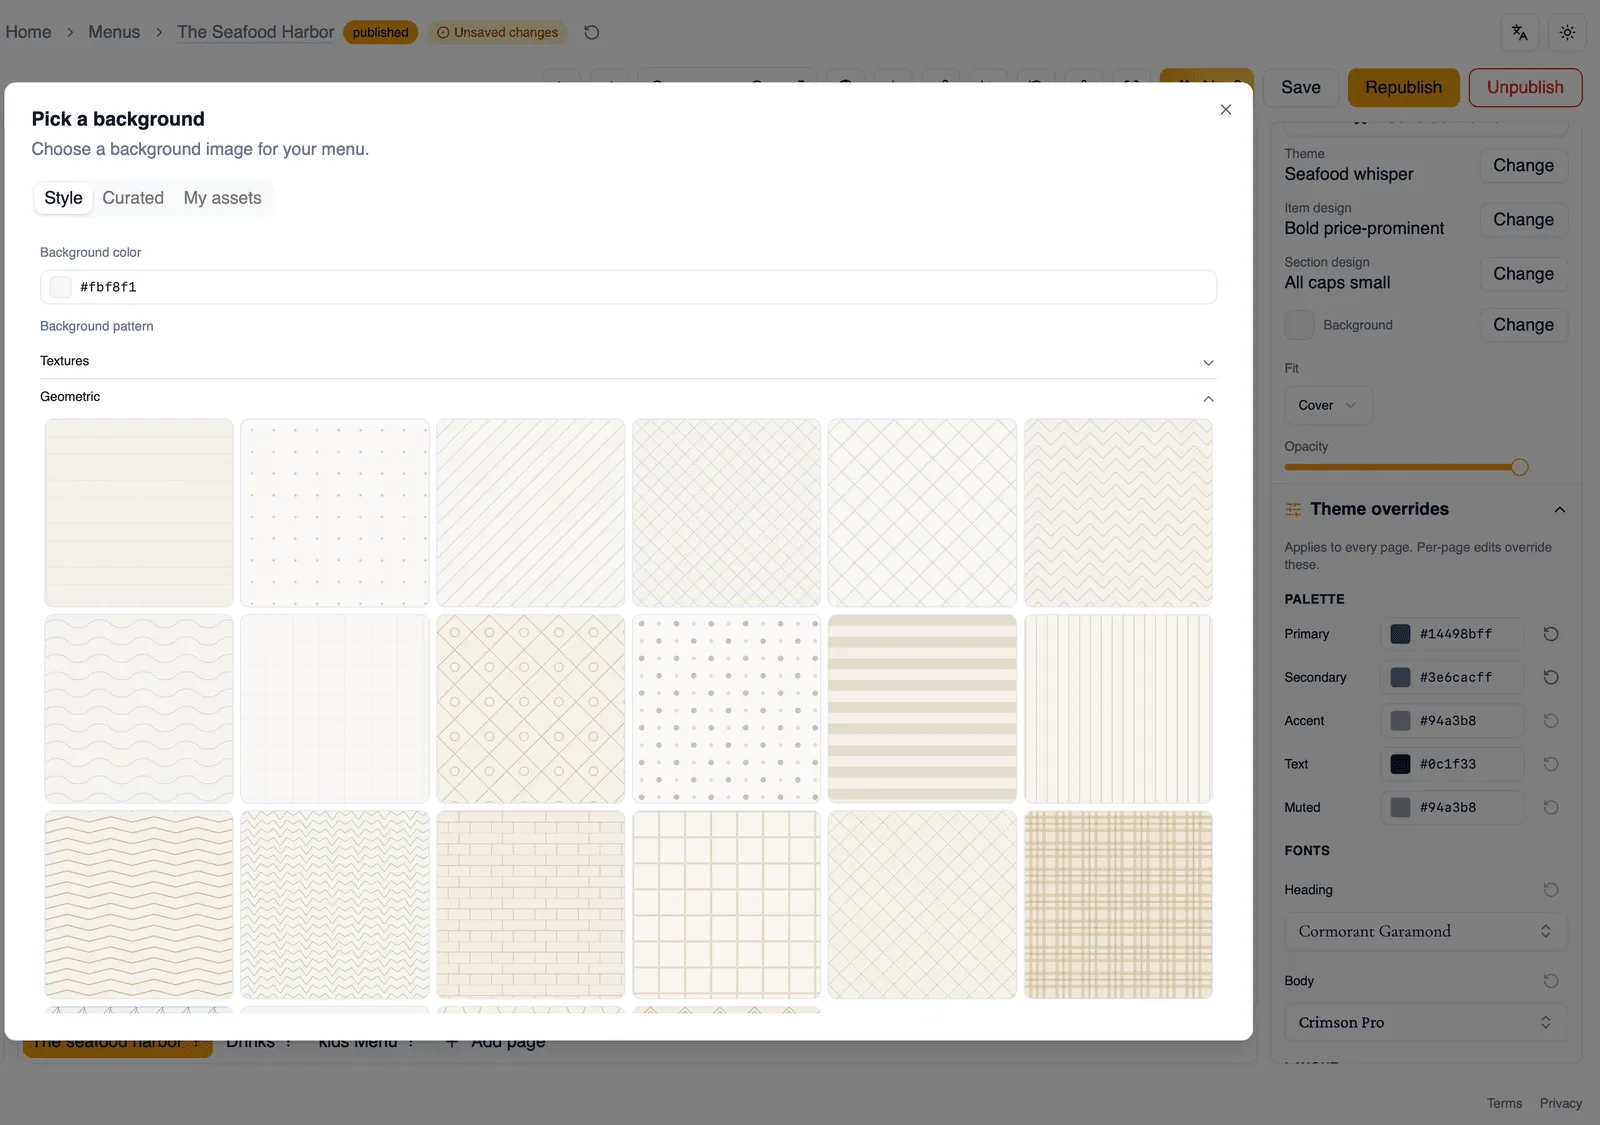Screen dimensions: 1600x1125
Task: Click the background color field #fbf8f1
Action: click(628, 287)
